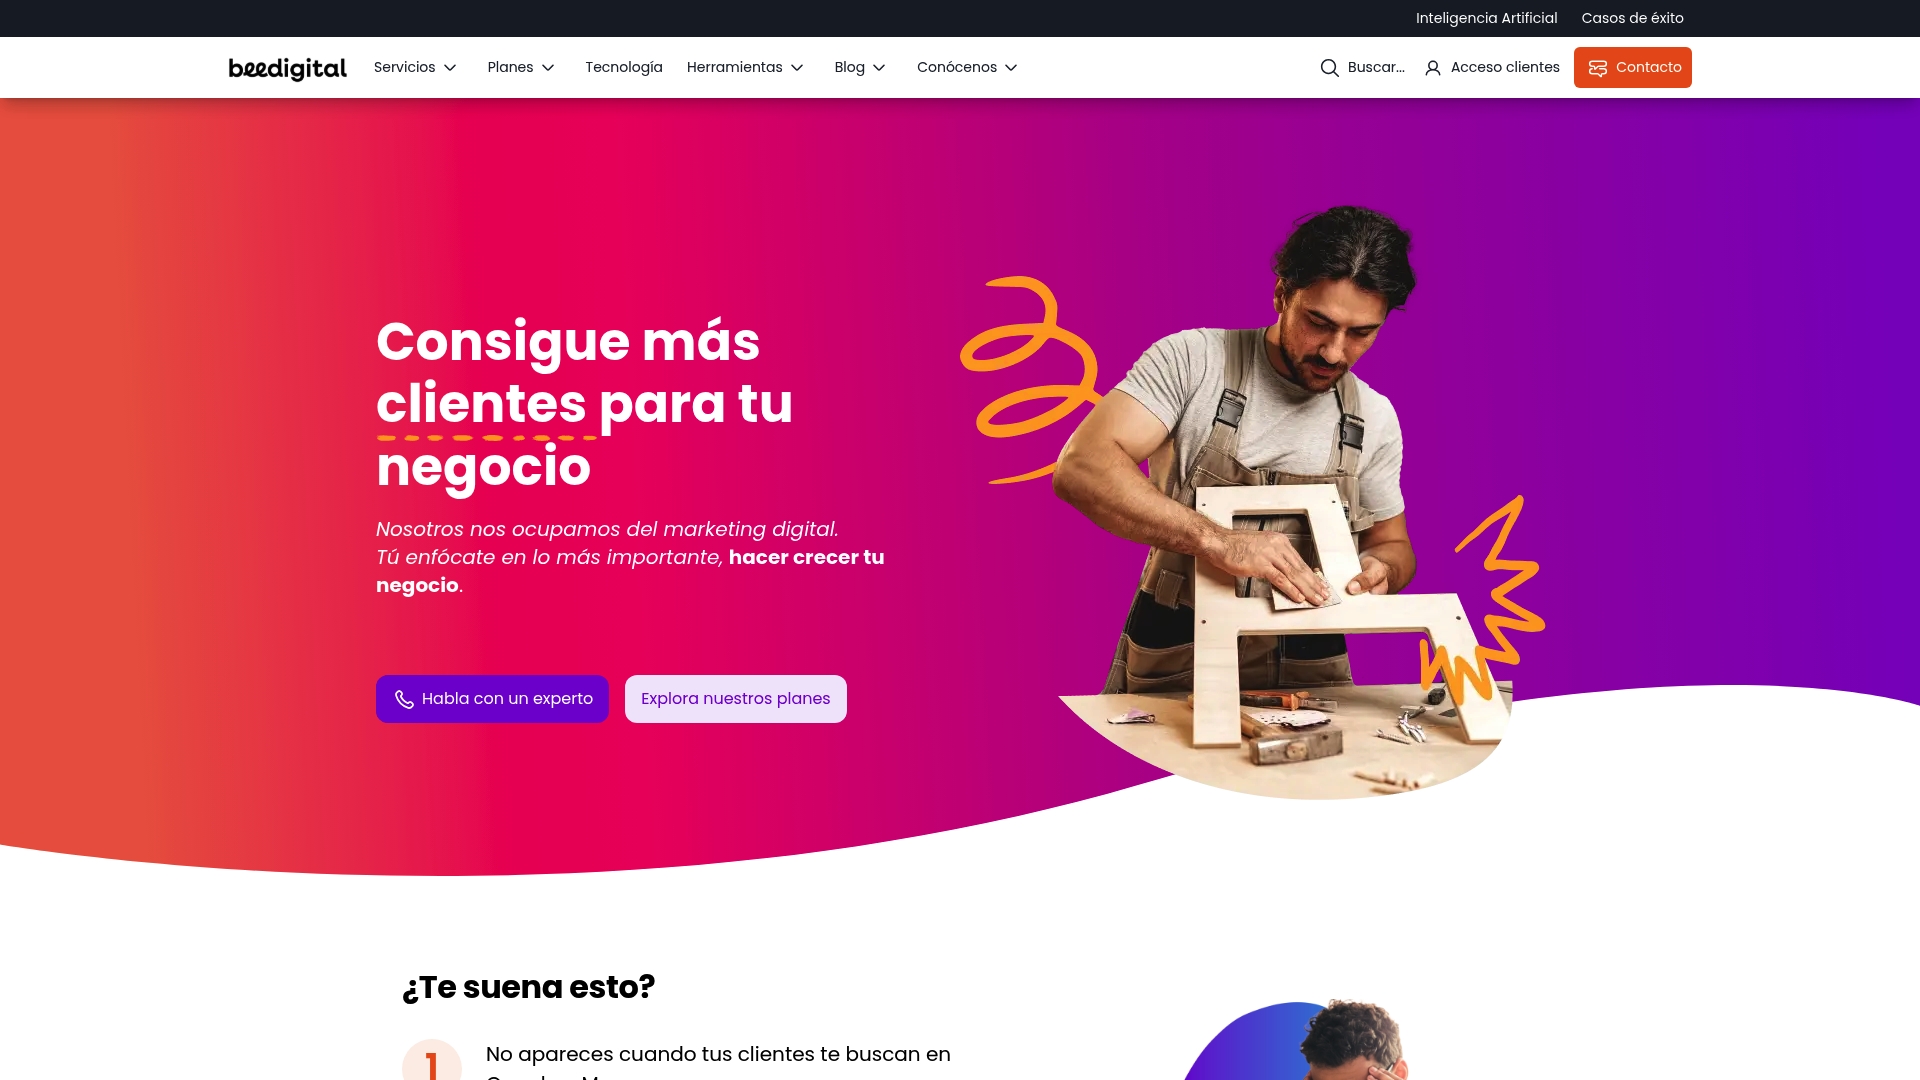Go to homepage via beedigital logo
Image resolution: width=1920 pixels, height=1080 pixels.
click(288, 68)
